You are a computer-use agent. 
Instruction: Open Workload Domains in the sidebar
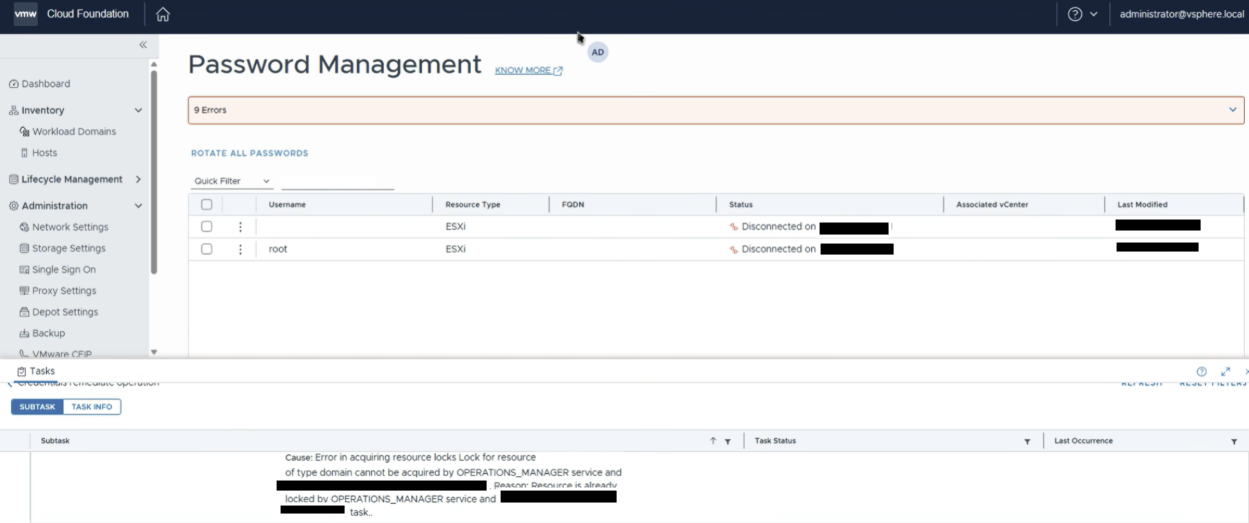[74, 131]
